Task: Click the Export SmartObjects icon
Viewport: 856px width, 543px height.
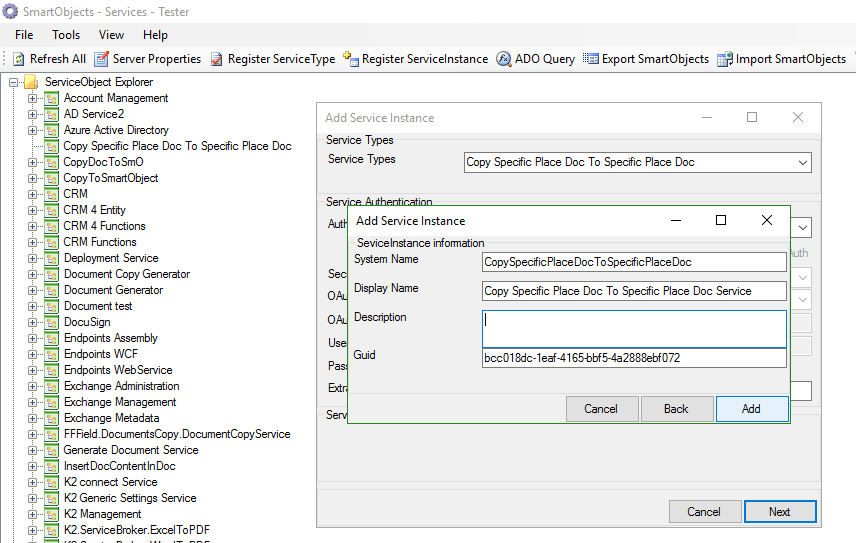Action: pos(591,59)
